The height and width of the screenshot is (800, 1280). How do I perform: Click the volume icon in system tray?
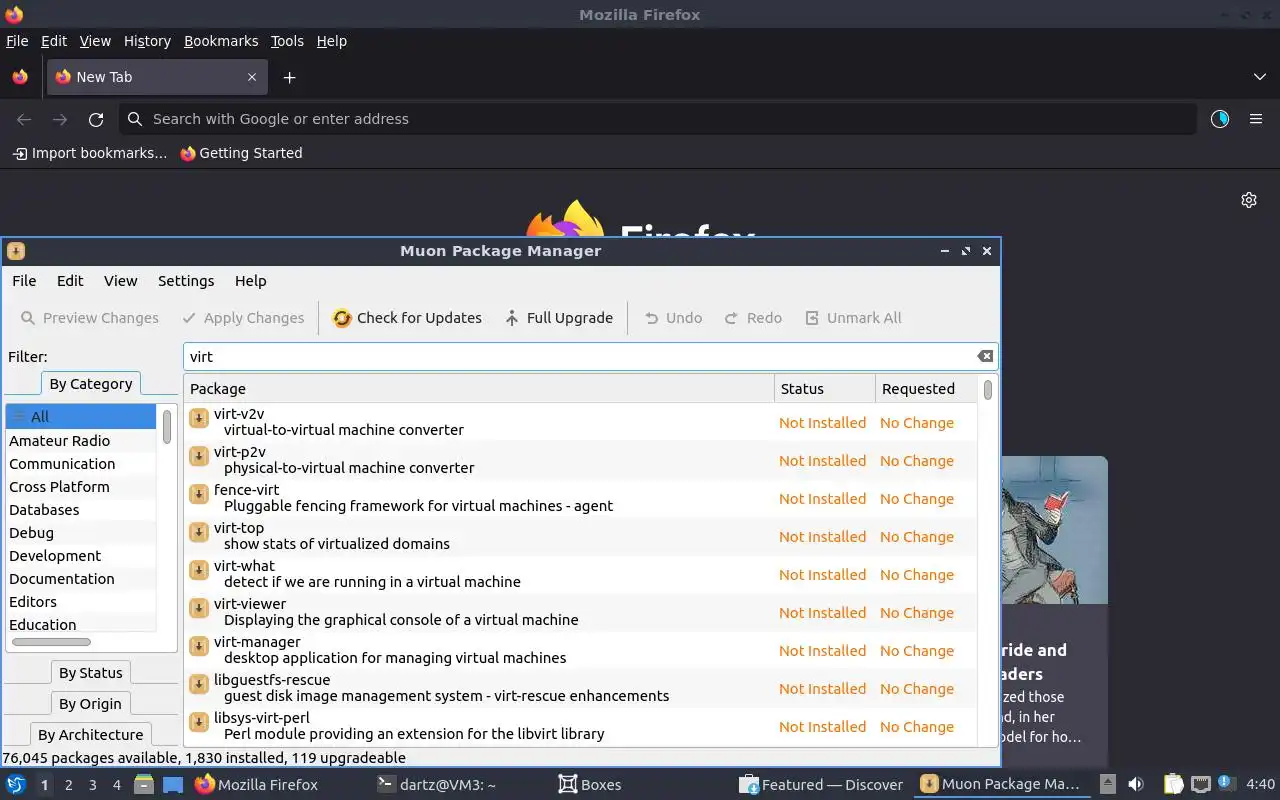coord(1136,785)
